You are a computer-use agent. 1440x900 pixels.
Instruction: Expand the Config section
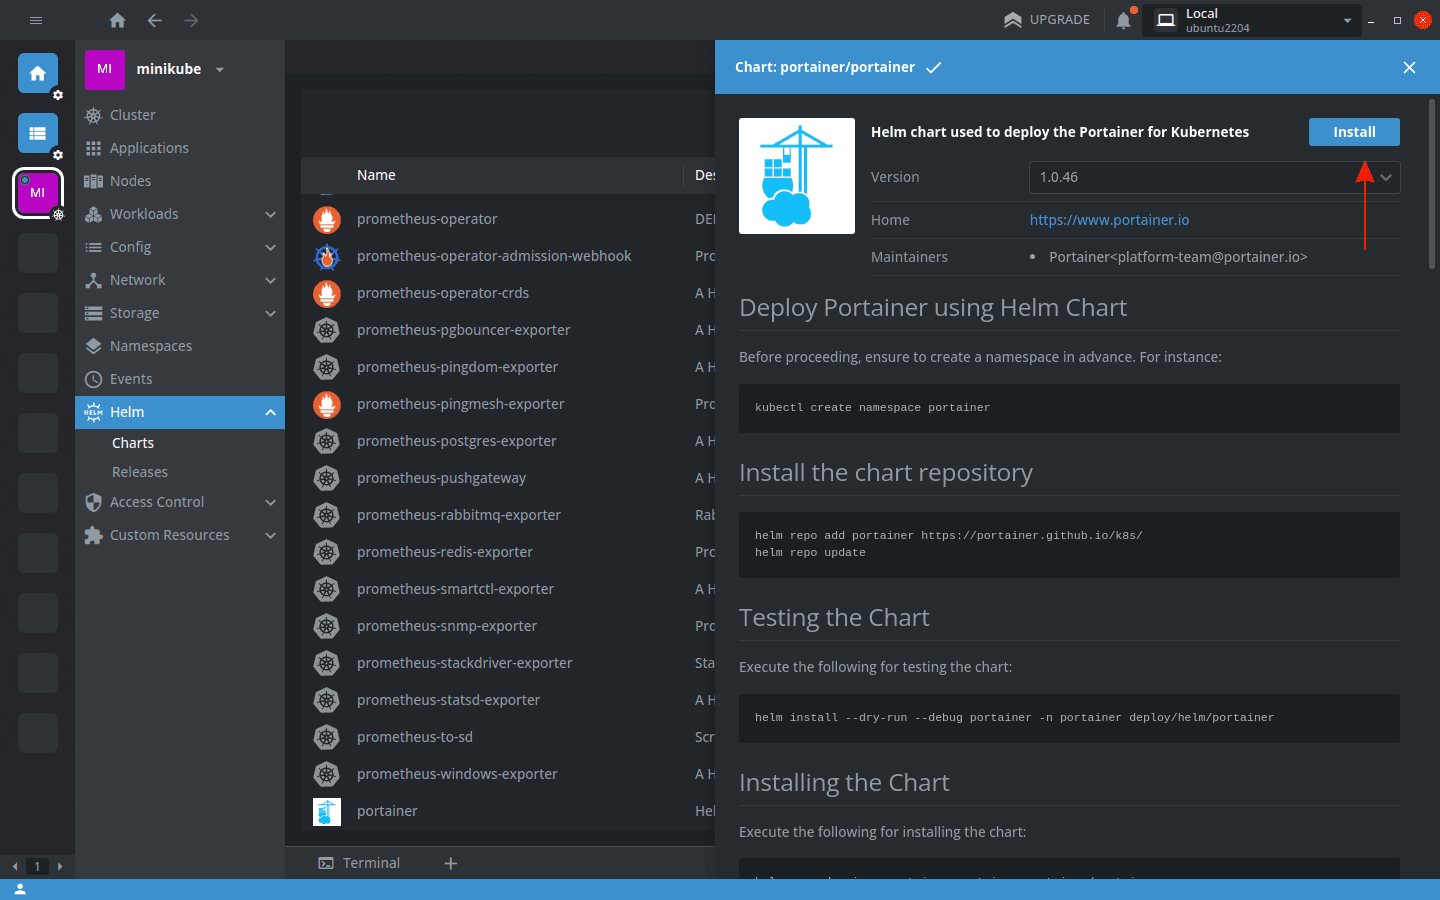click(180, 247)
